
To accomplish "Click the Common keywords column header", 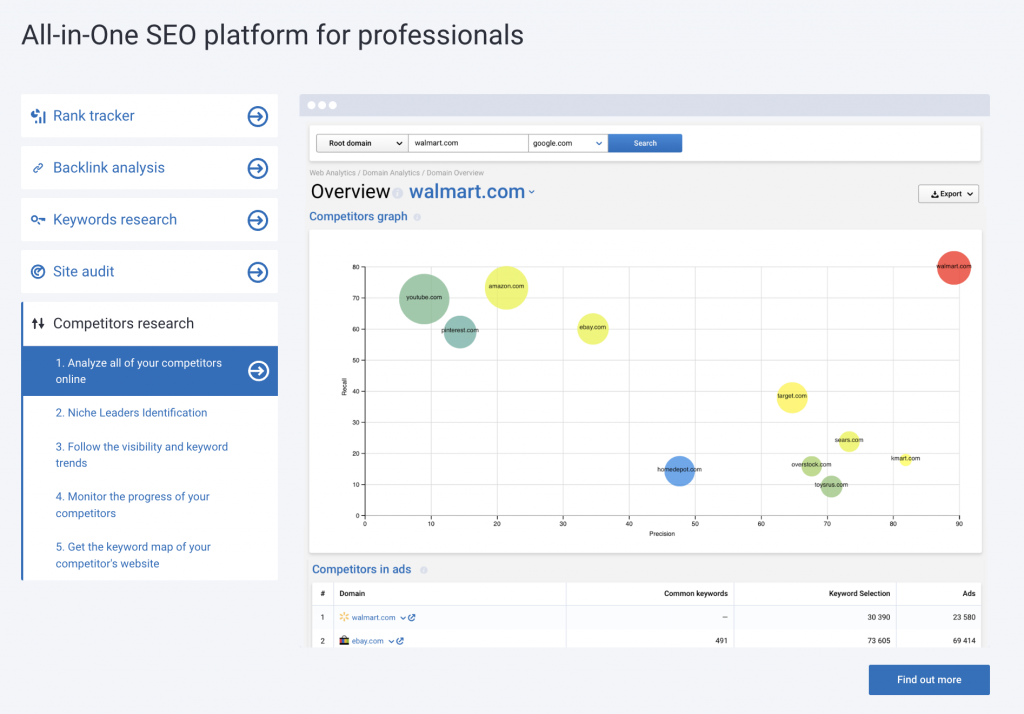I will [x=696, y=594].
